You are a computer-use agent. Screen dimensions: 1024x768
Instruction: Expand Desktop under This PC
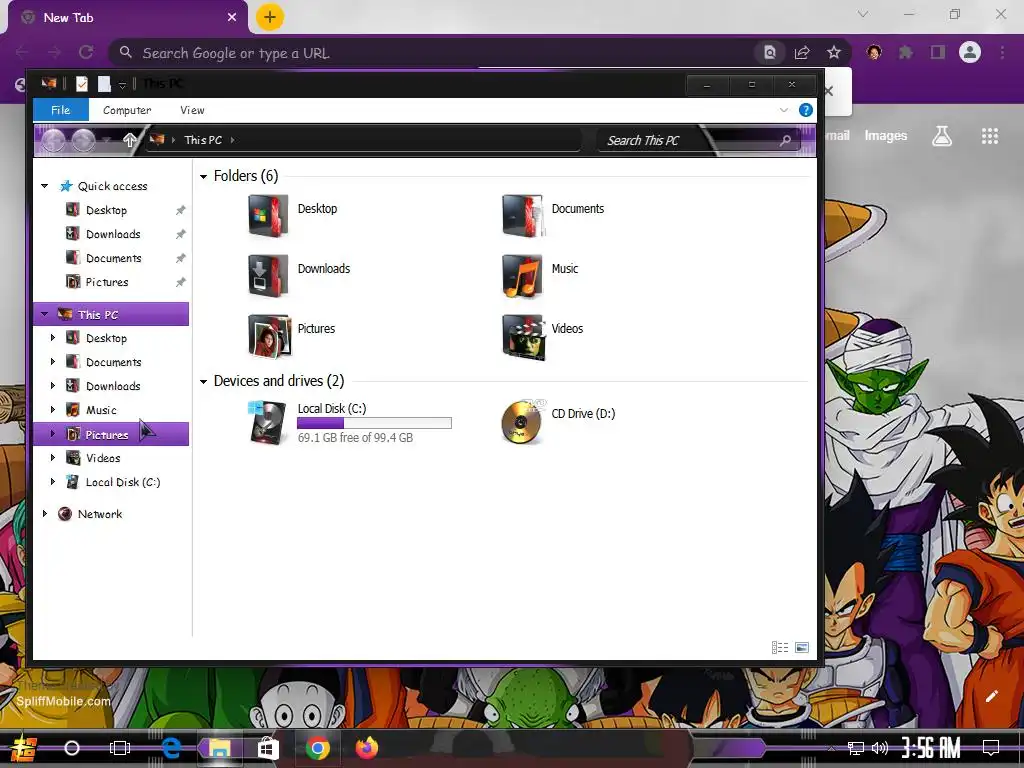(53, 338)
